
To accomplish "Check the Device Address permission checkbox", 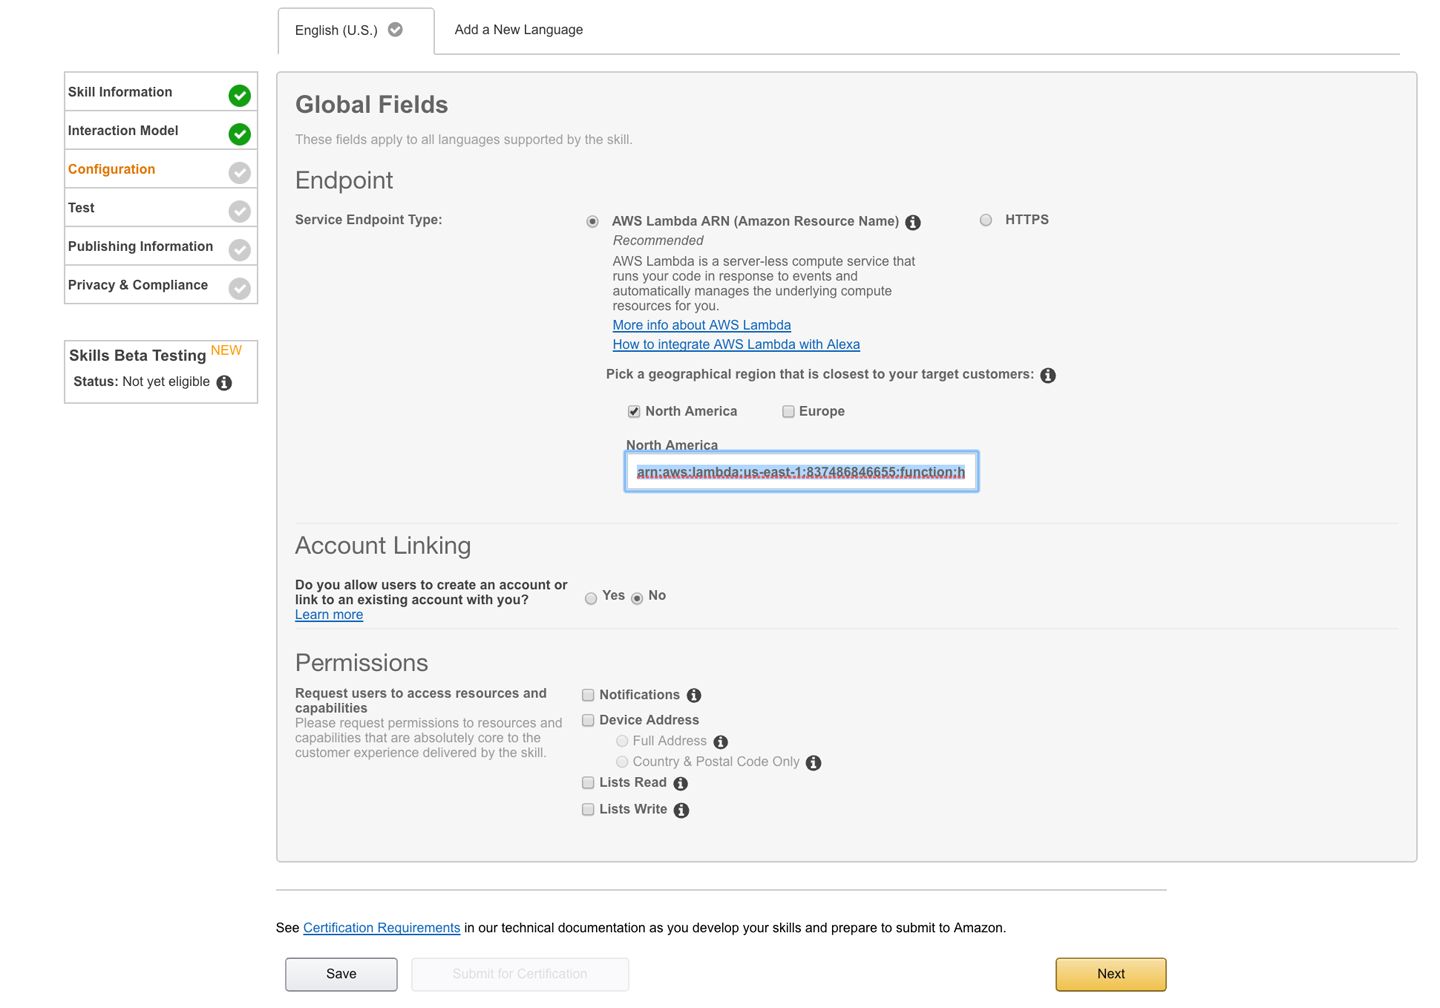I will pyautogui.click(x=588, y=720).
